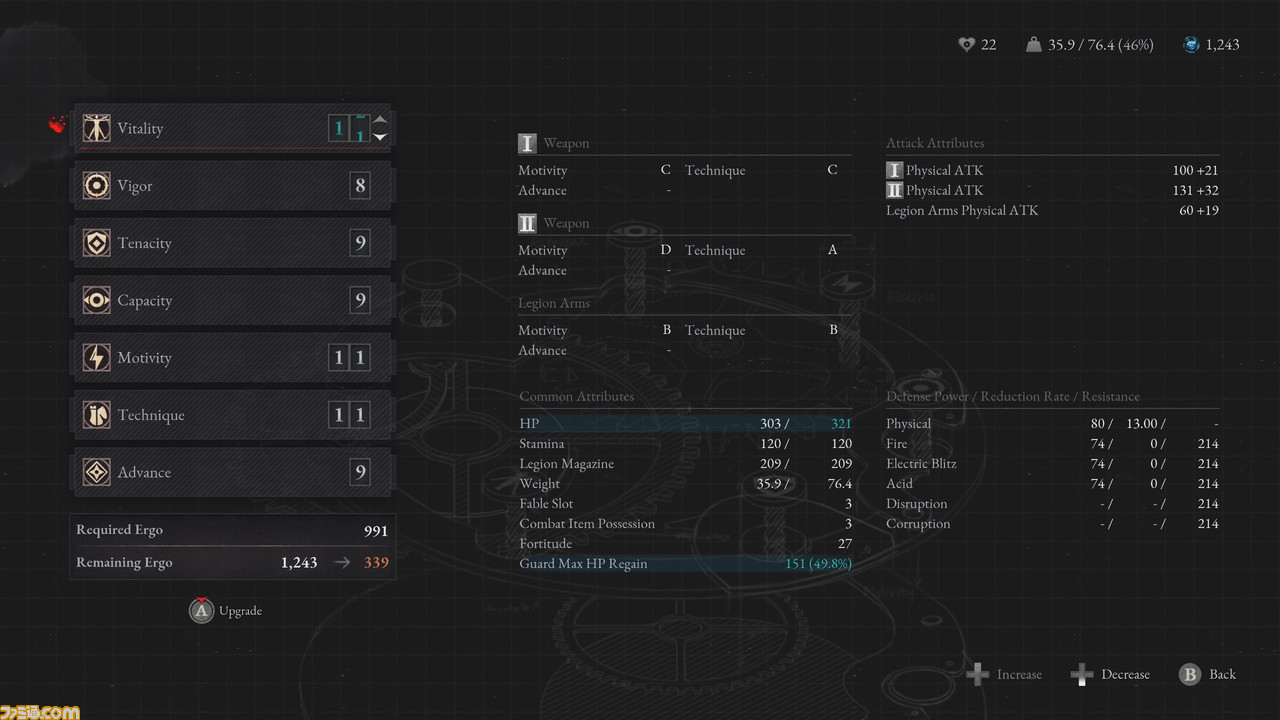The image size is (1280, 720).
Task: Click the Motivity level value 11
Action: pyautogui.click(x=349, y=358)
